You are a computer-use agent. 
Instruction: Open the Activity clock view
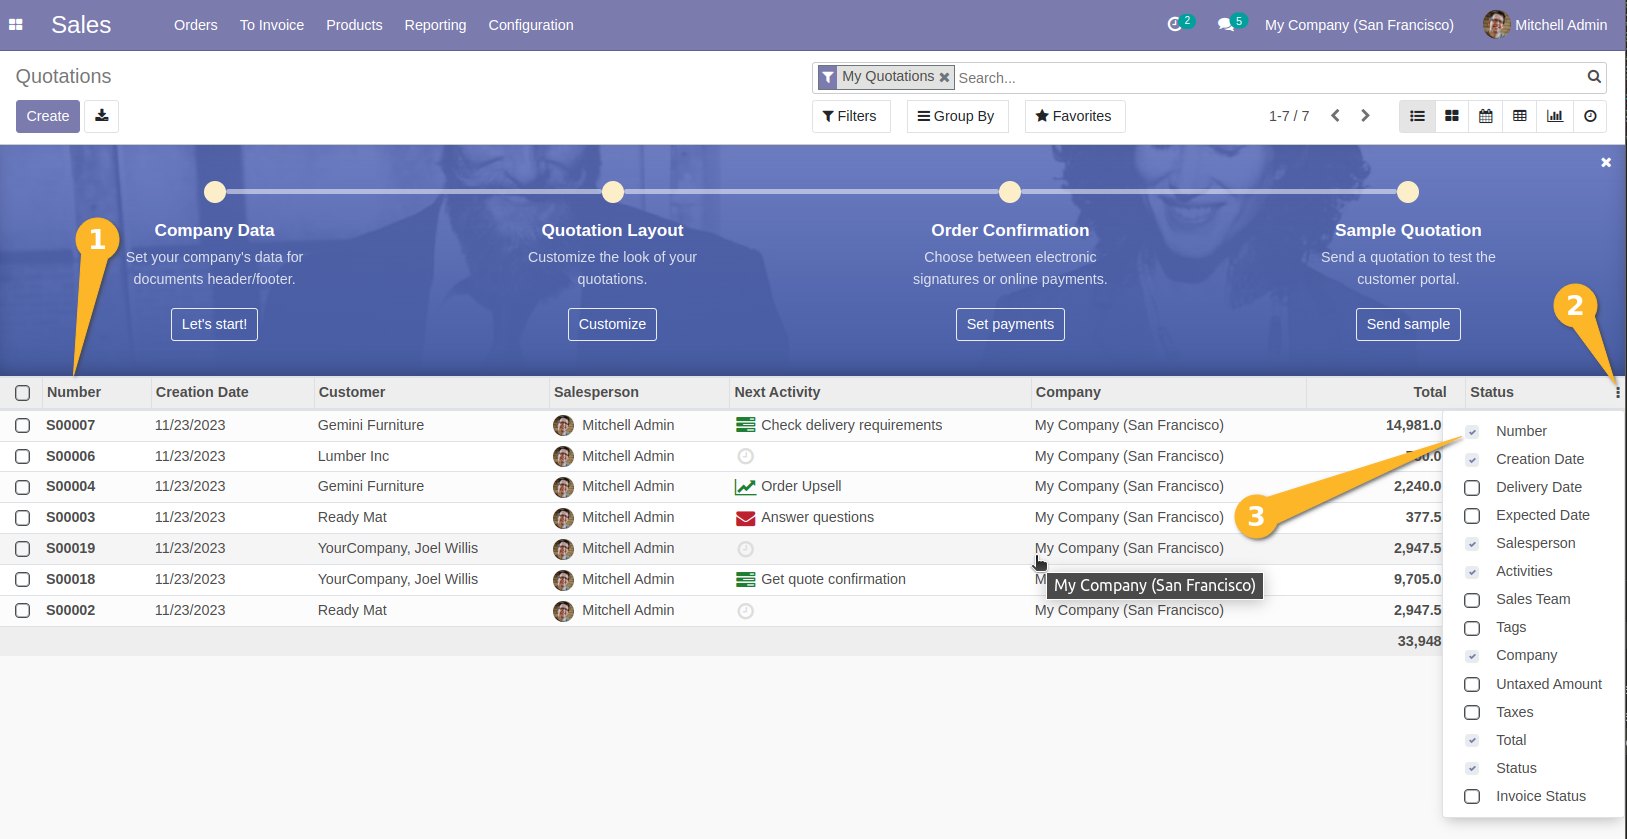[1590, 116]
